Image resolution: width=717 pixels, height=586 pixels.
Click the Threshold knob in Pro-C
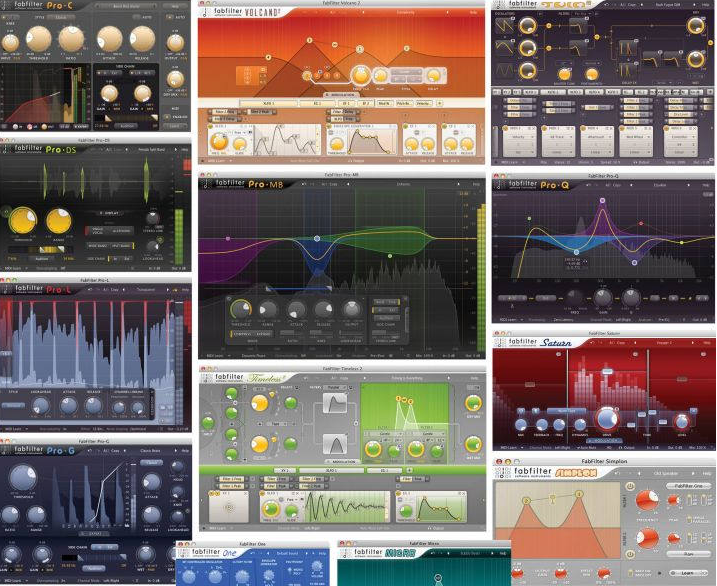pyautogui.click(x=39, y=38)
